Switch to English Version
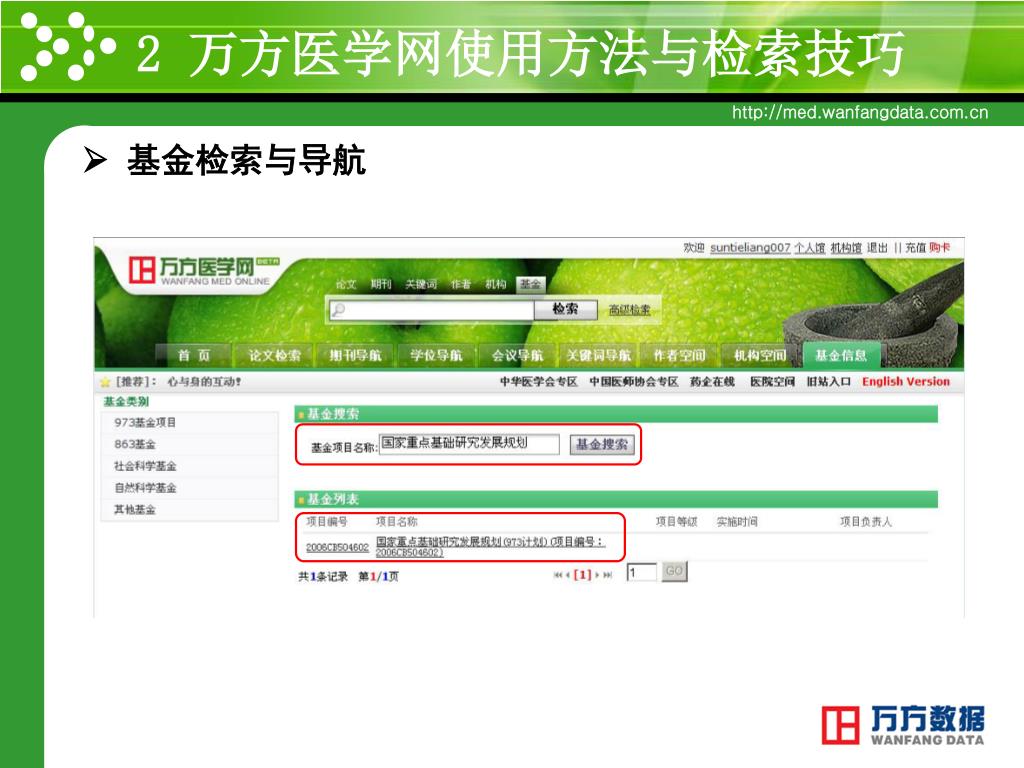 point(906,381)
